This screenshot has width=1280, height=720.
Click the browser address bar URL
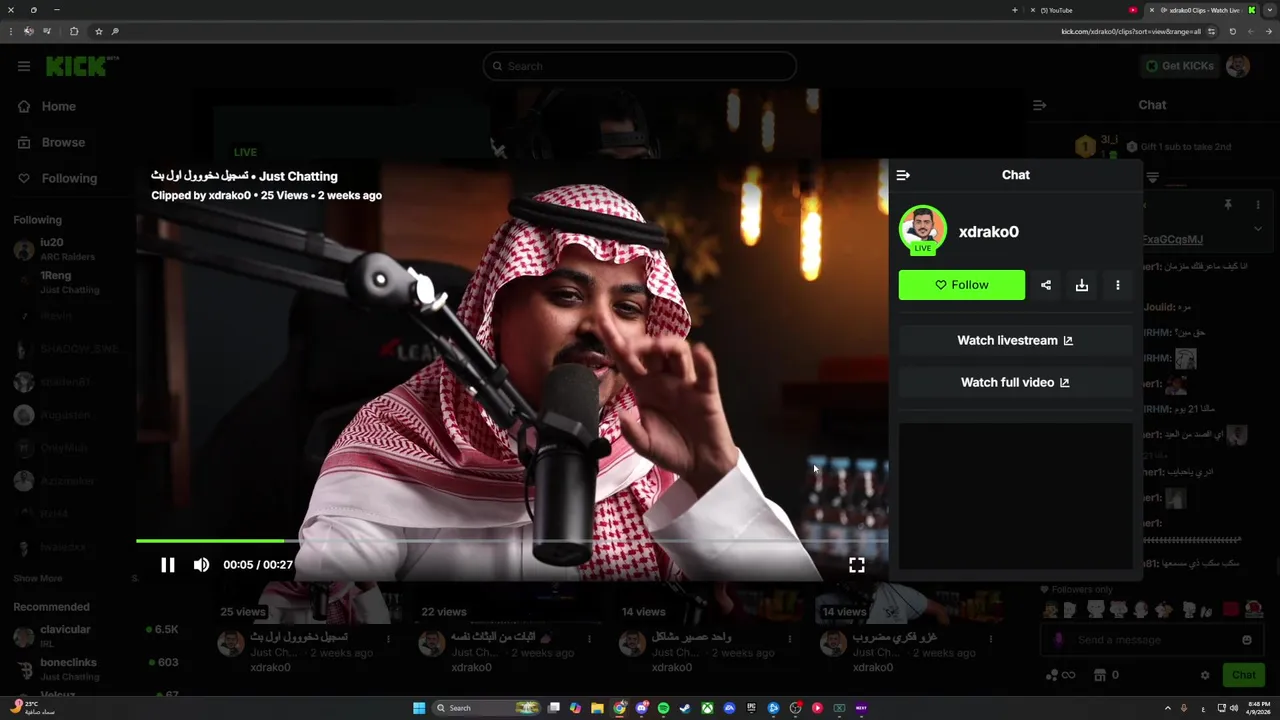(x=1130, y=31)
